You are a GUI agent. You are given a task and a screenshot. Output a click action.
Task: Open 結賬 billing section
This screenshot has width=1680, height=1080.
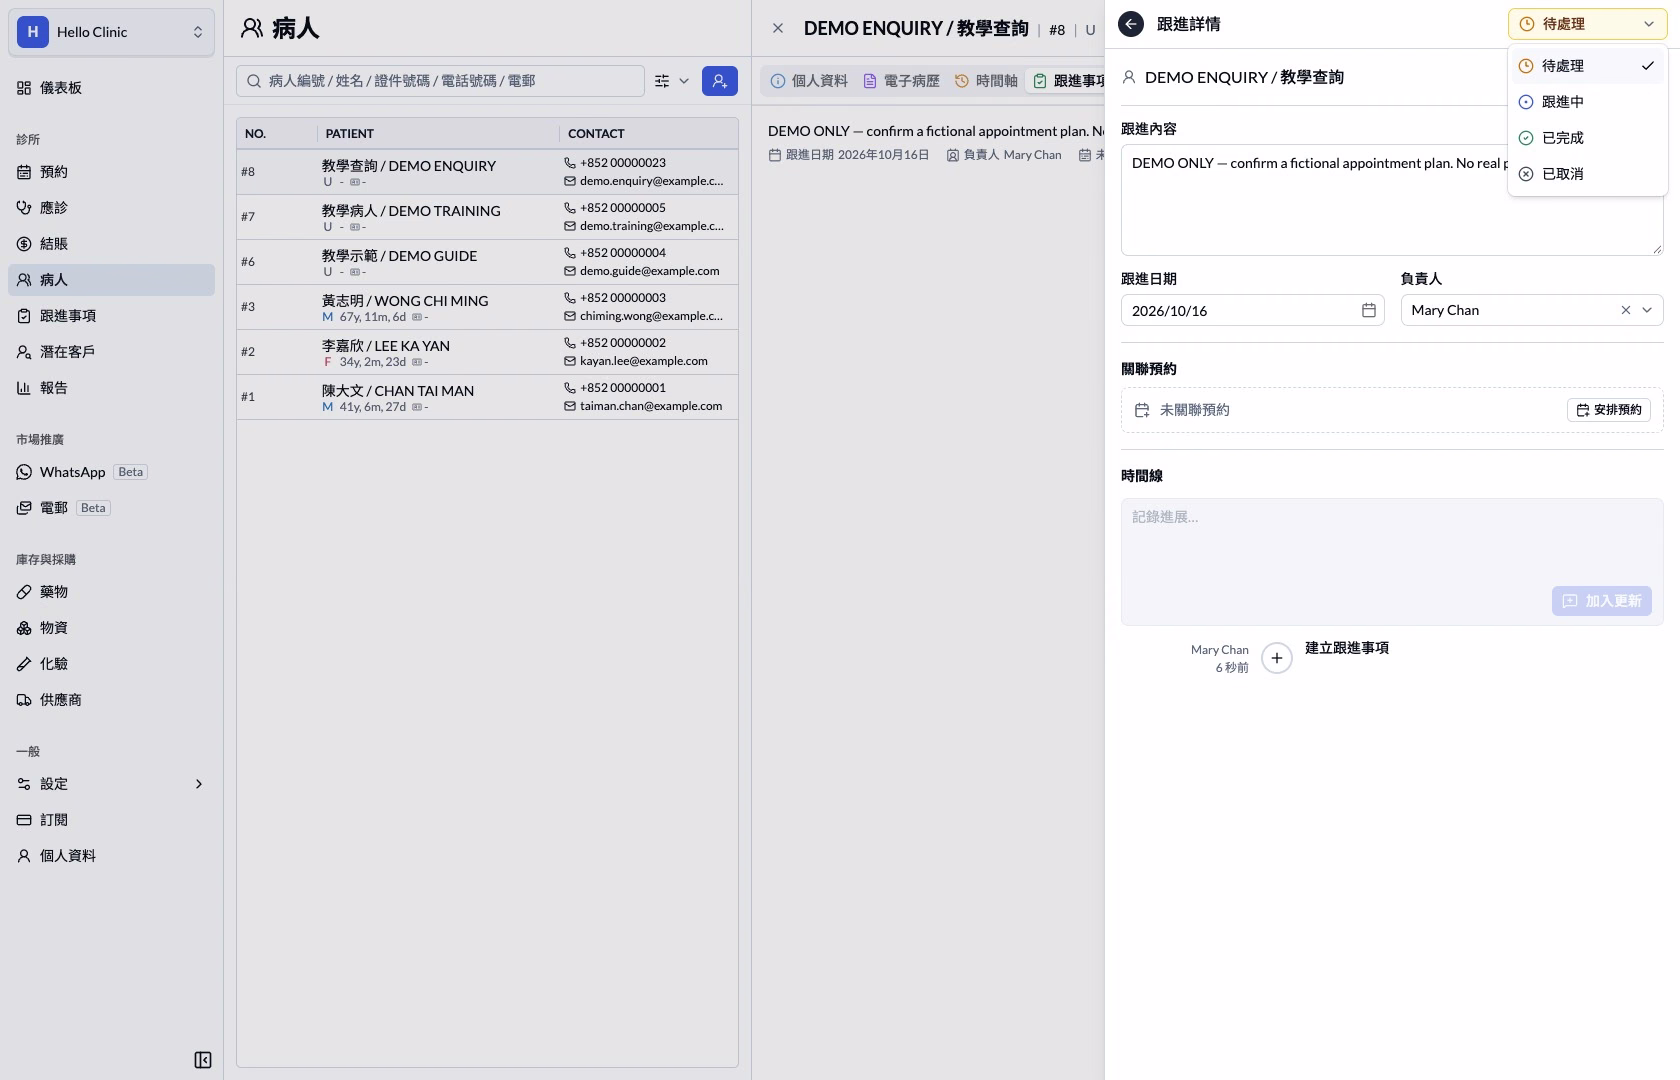pos(111,244)
